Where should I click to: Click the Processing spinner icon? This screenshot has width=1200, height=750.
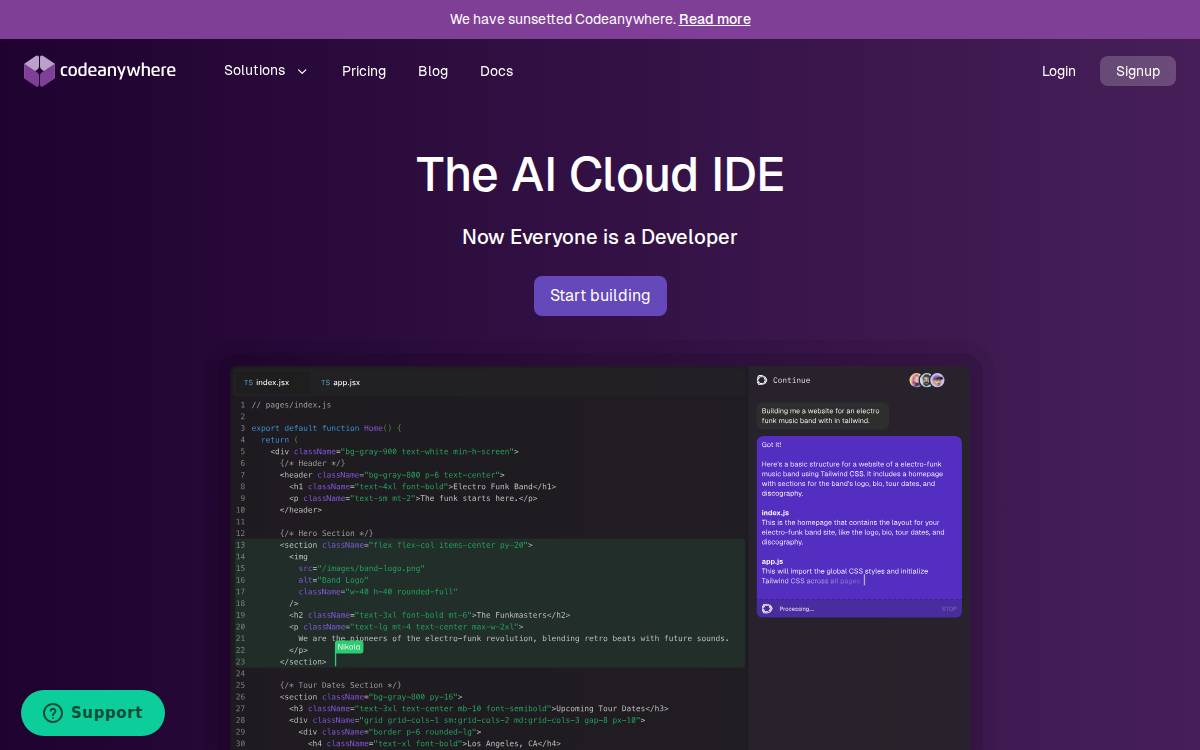[767, 609]
